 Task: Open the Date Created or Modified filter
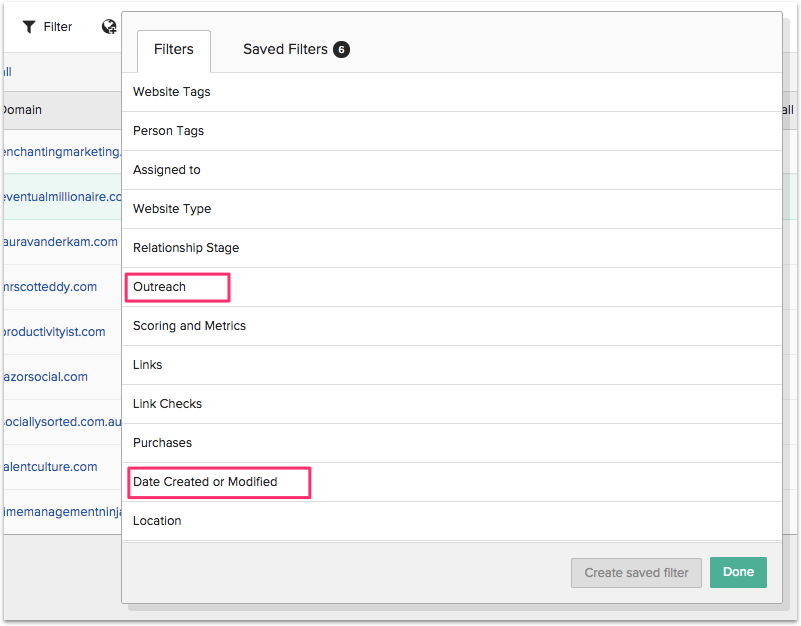tap(199, 481)
